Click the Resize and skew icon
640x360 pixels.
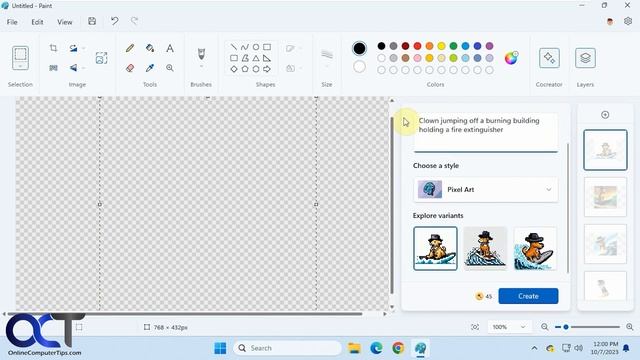coord(53,68)
